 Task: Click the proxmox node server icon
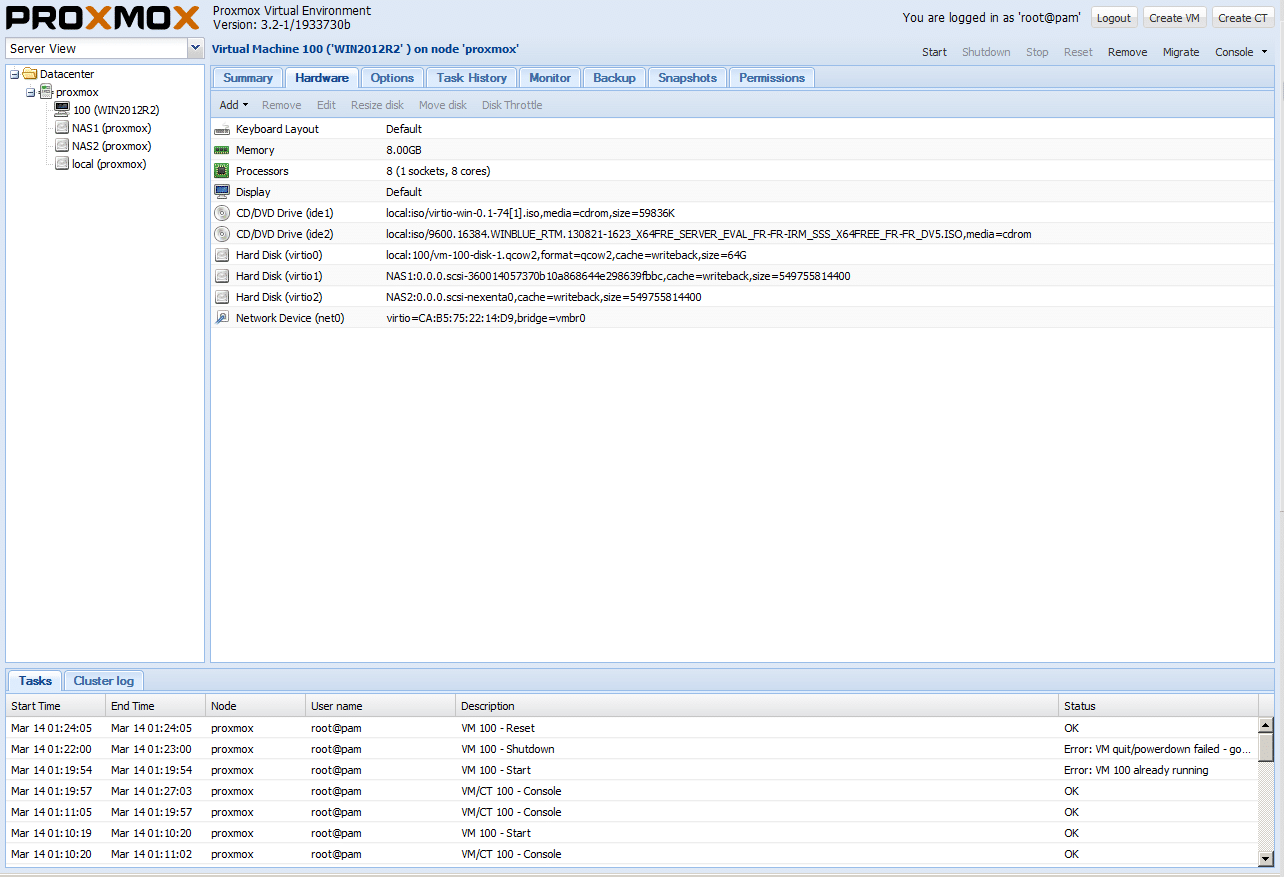tap(46, 92)
